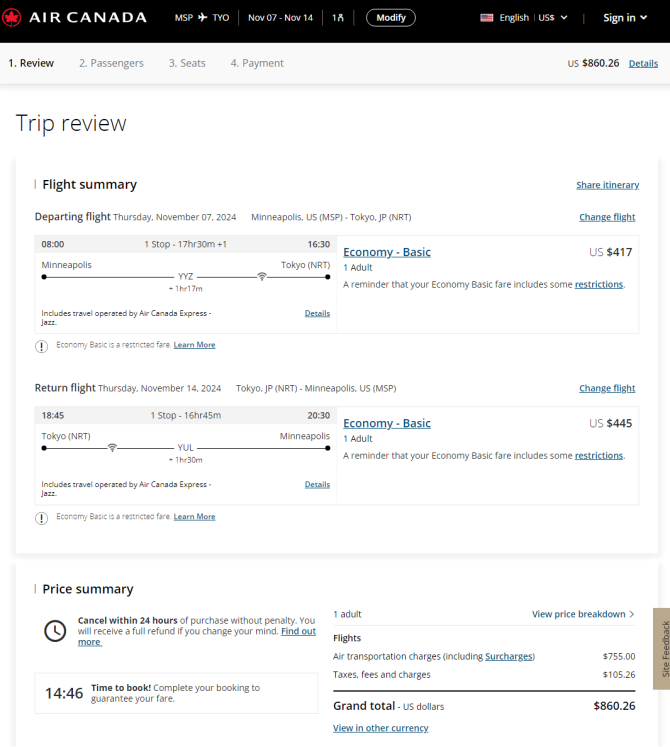
Task: Click Find out more cancellation link
Action: [298, 631]
